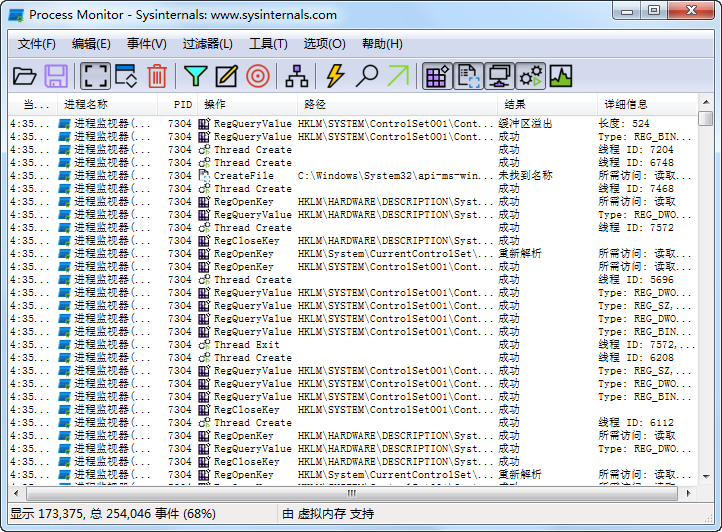Viewport: 722px width, 532px height.
Task: Click the 线程 ID: 6208 detail cell
Action: coord(635,357)
